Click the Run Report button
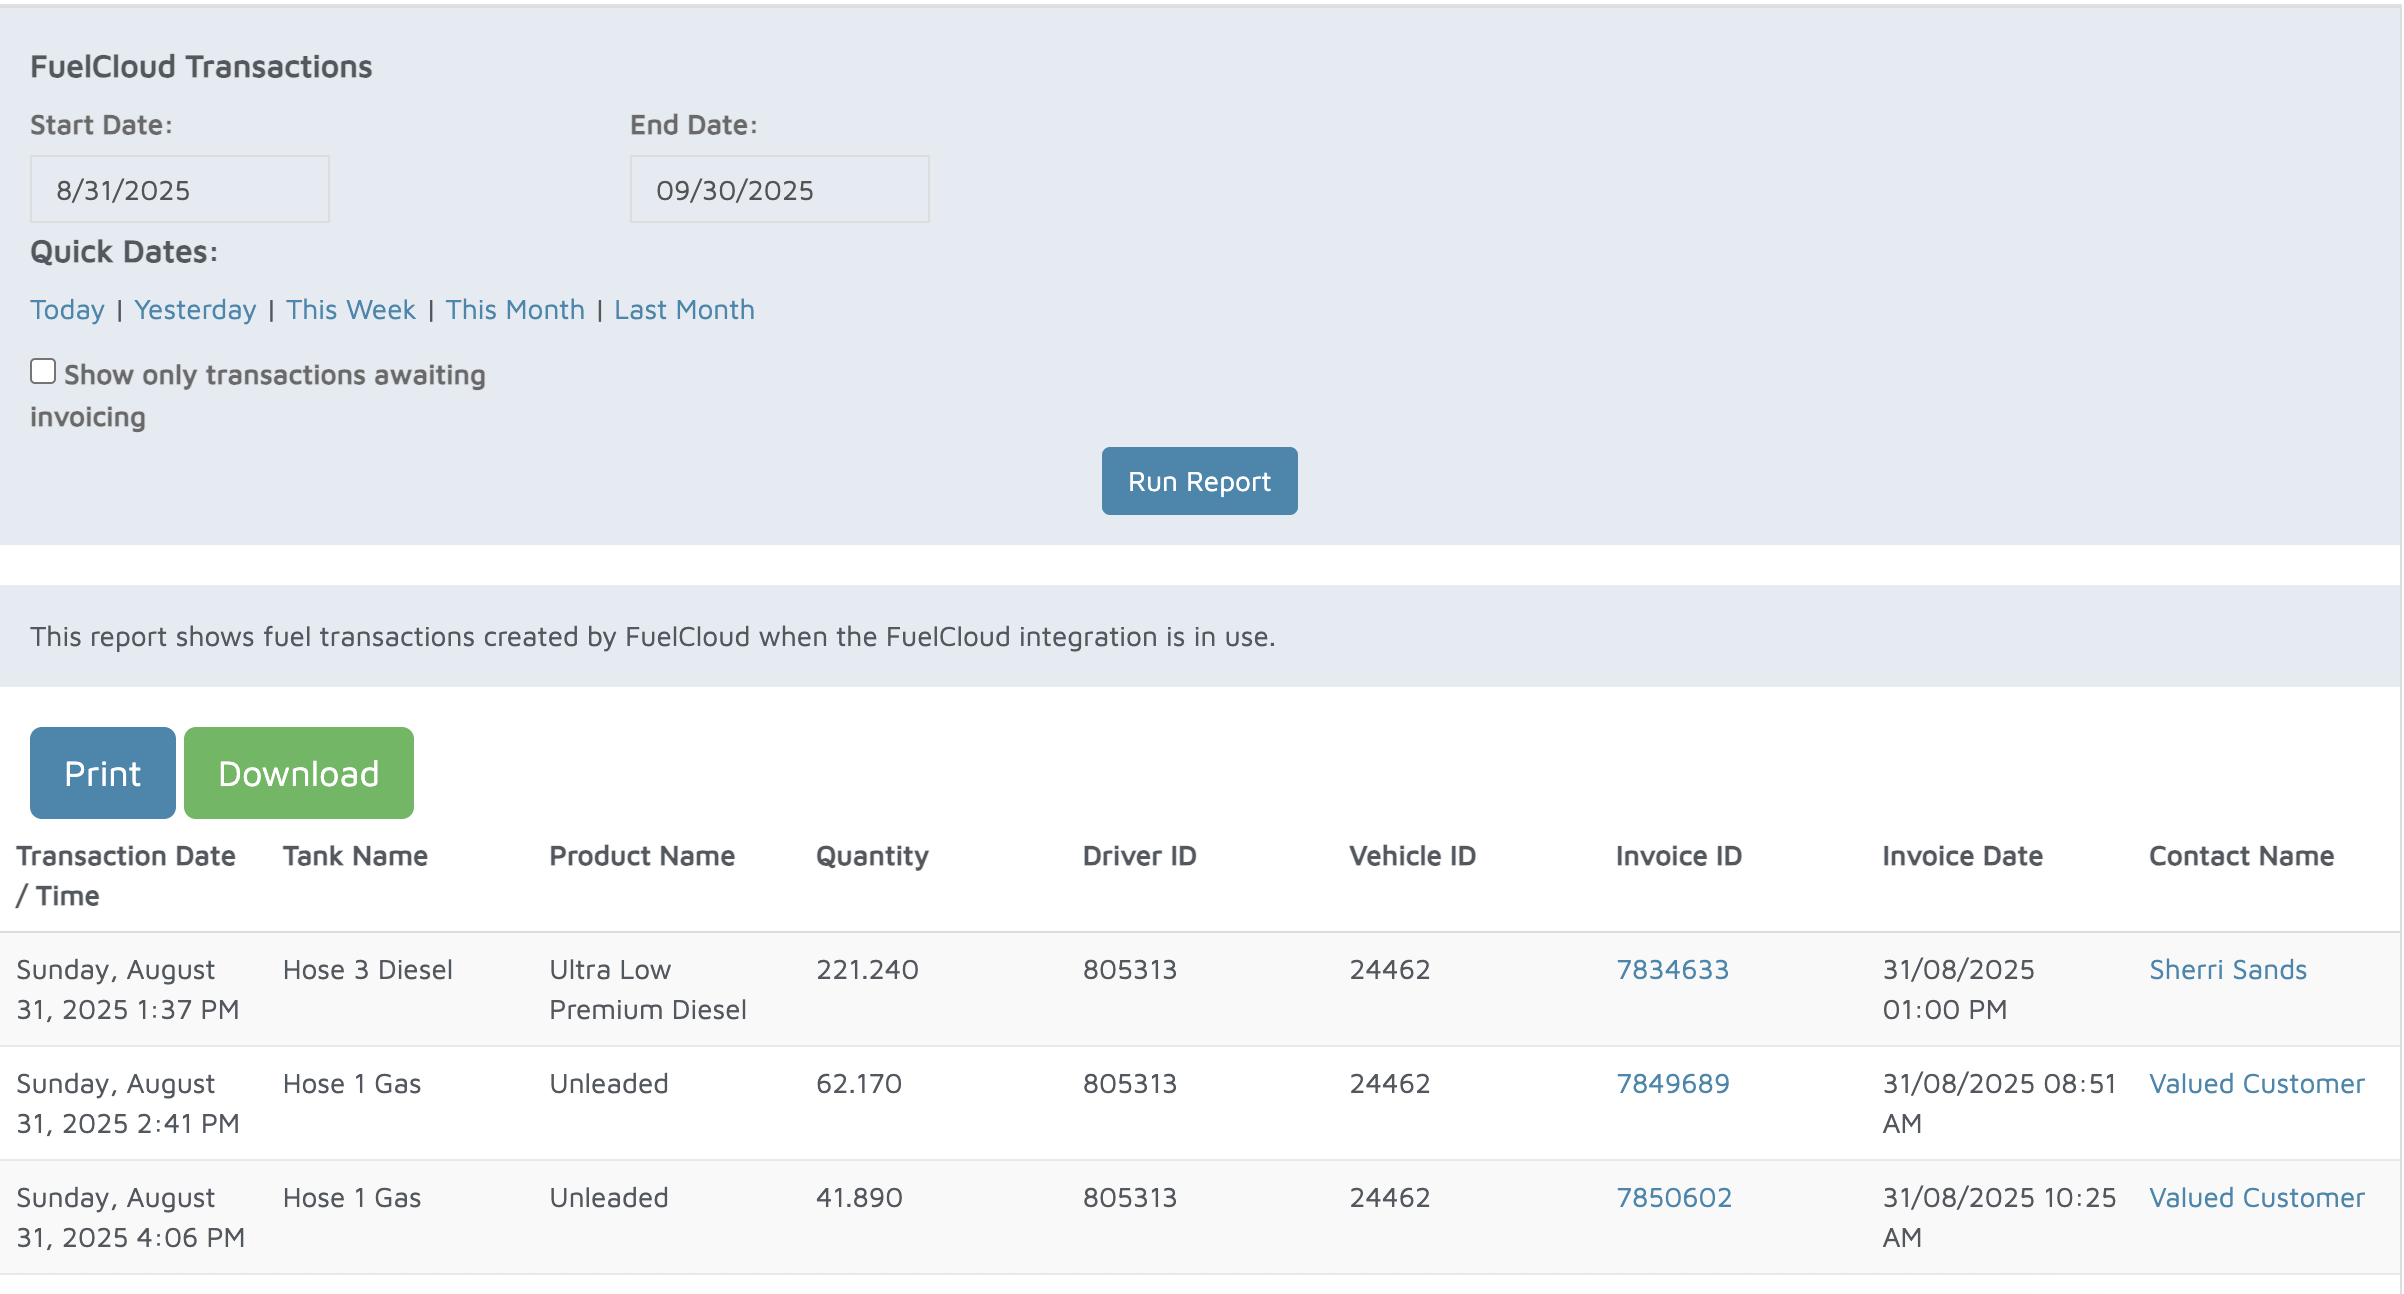The width and height of the screenshot is (2404, 1294). pos(1199,481)
